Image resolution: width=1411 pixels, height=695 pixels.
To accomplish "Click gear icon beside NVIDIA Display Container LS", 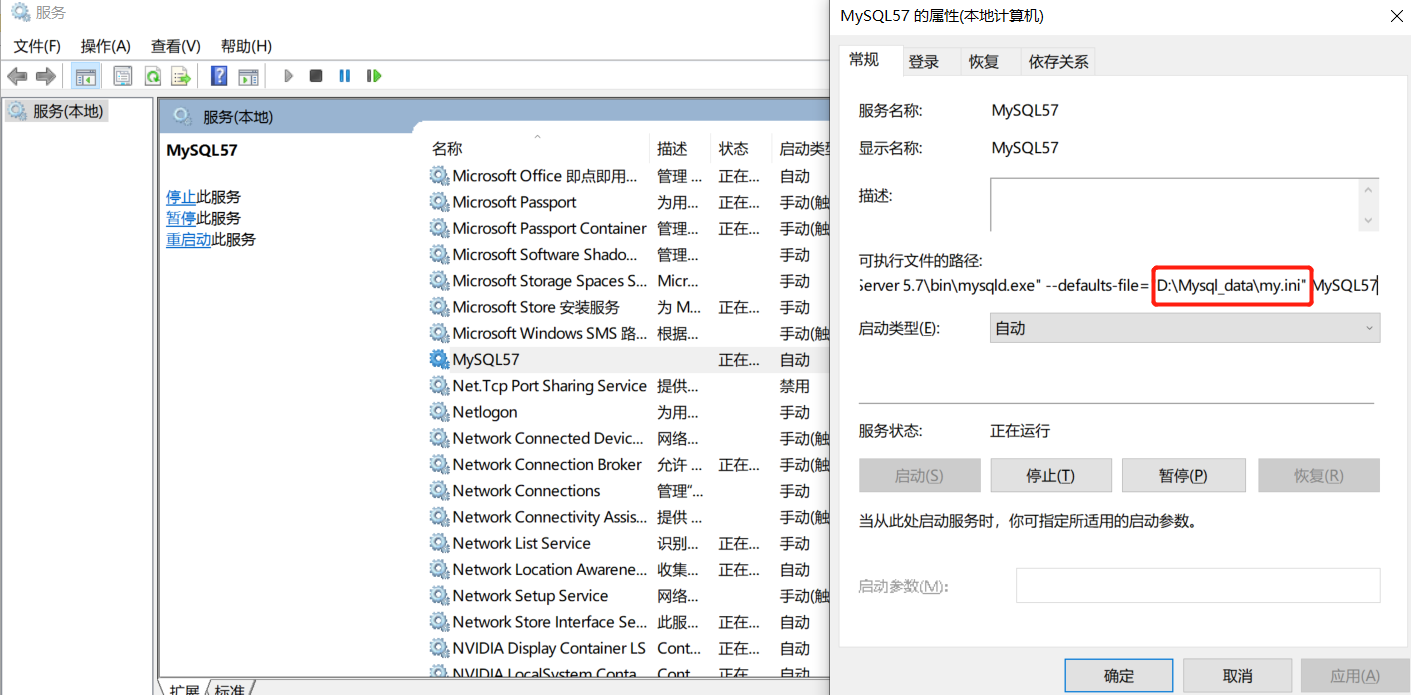I will 439,648.
